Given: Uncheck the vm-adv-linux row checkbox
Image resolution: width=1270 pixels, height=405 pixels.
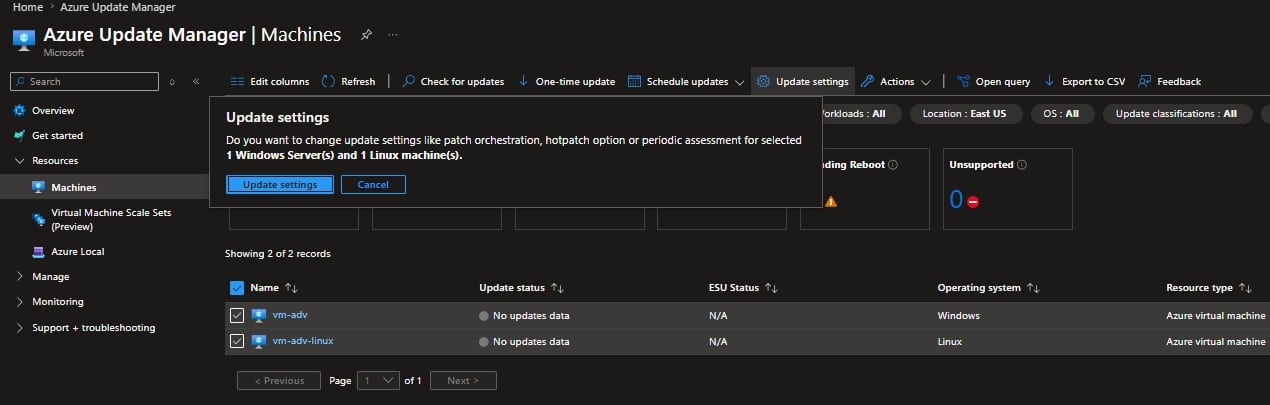Looking at the screenshot, I should click(x=237, y=341).
